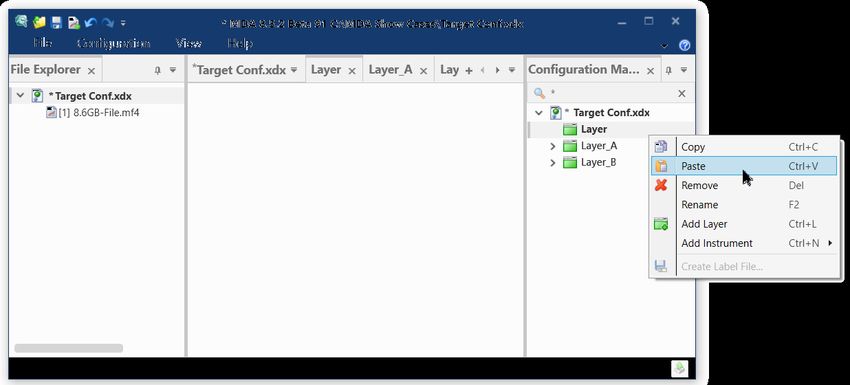Expand the Layer_A node
Viewport: 850px width, 385px height.
coord(552,146)
